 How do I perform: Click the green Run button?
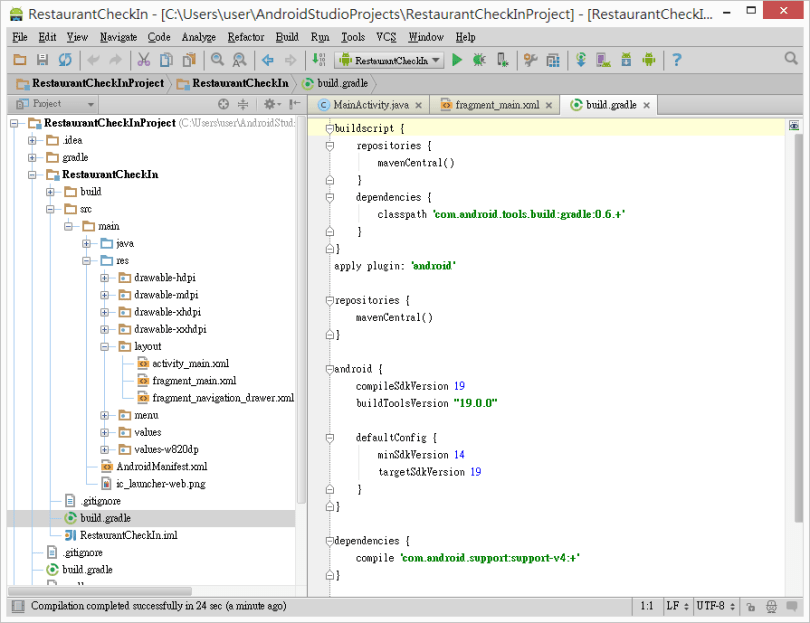point(457,61)
